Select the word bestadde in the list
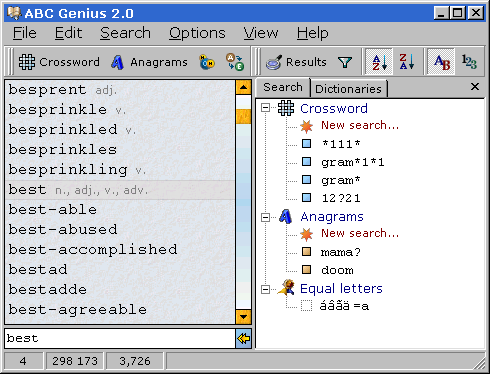 (47, 290)
